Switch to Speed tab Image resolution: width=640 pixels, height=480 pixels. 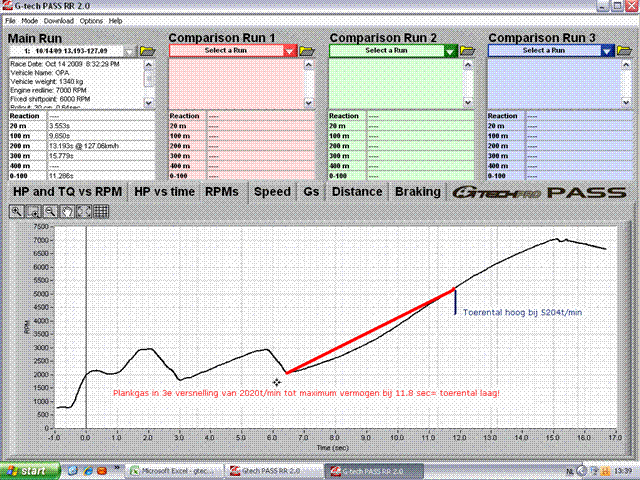pyautogui.click(x=272, y=192)
